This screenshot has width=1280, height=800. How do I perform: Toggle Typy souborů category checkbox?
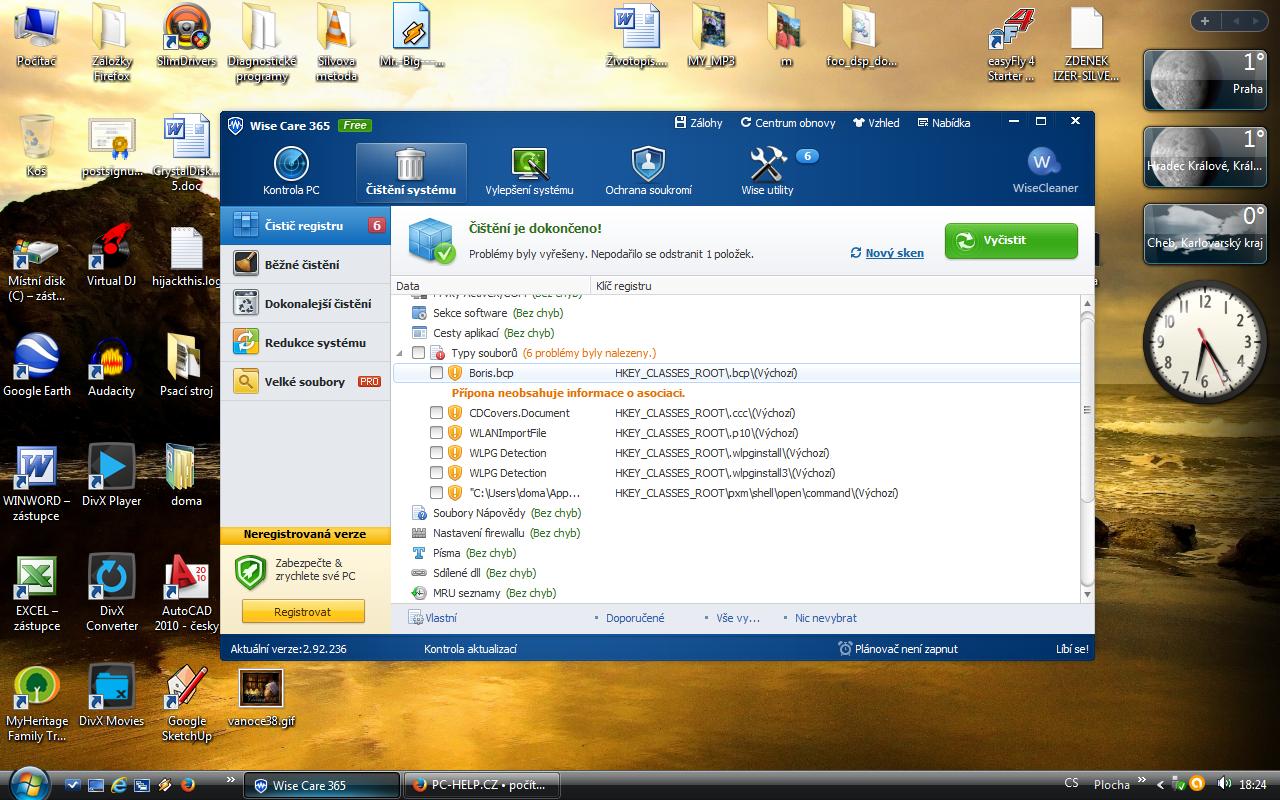[418, 353]
